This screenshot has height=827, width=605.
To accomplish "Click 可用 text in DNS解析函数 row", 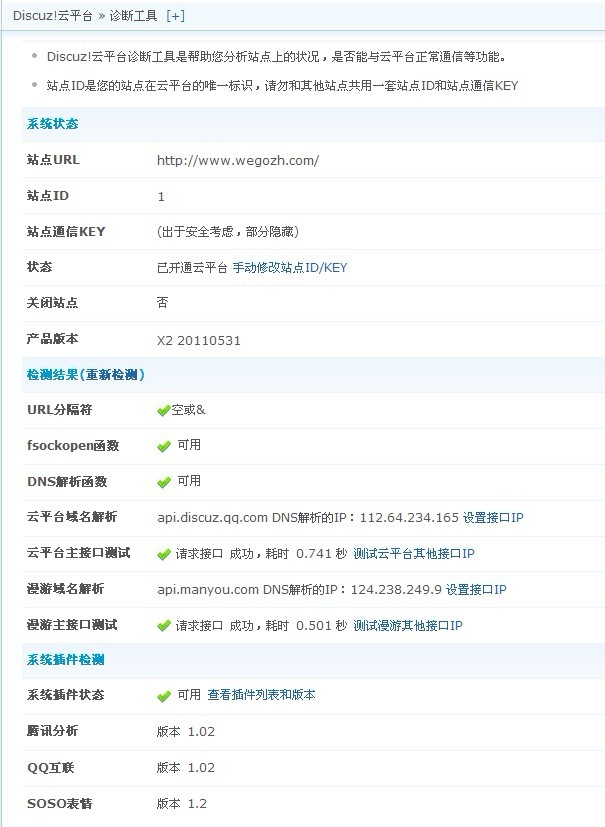I will [189, 481].
